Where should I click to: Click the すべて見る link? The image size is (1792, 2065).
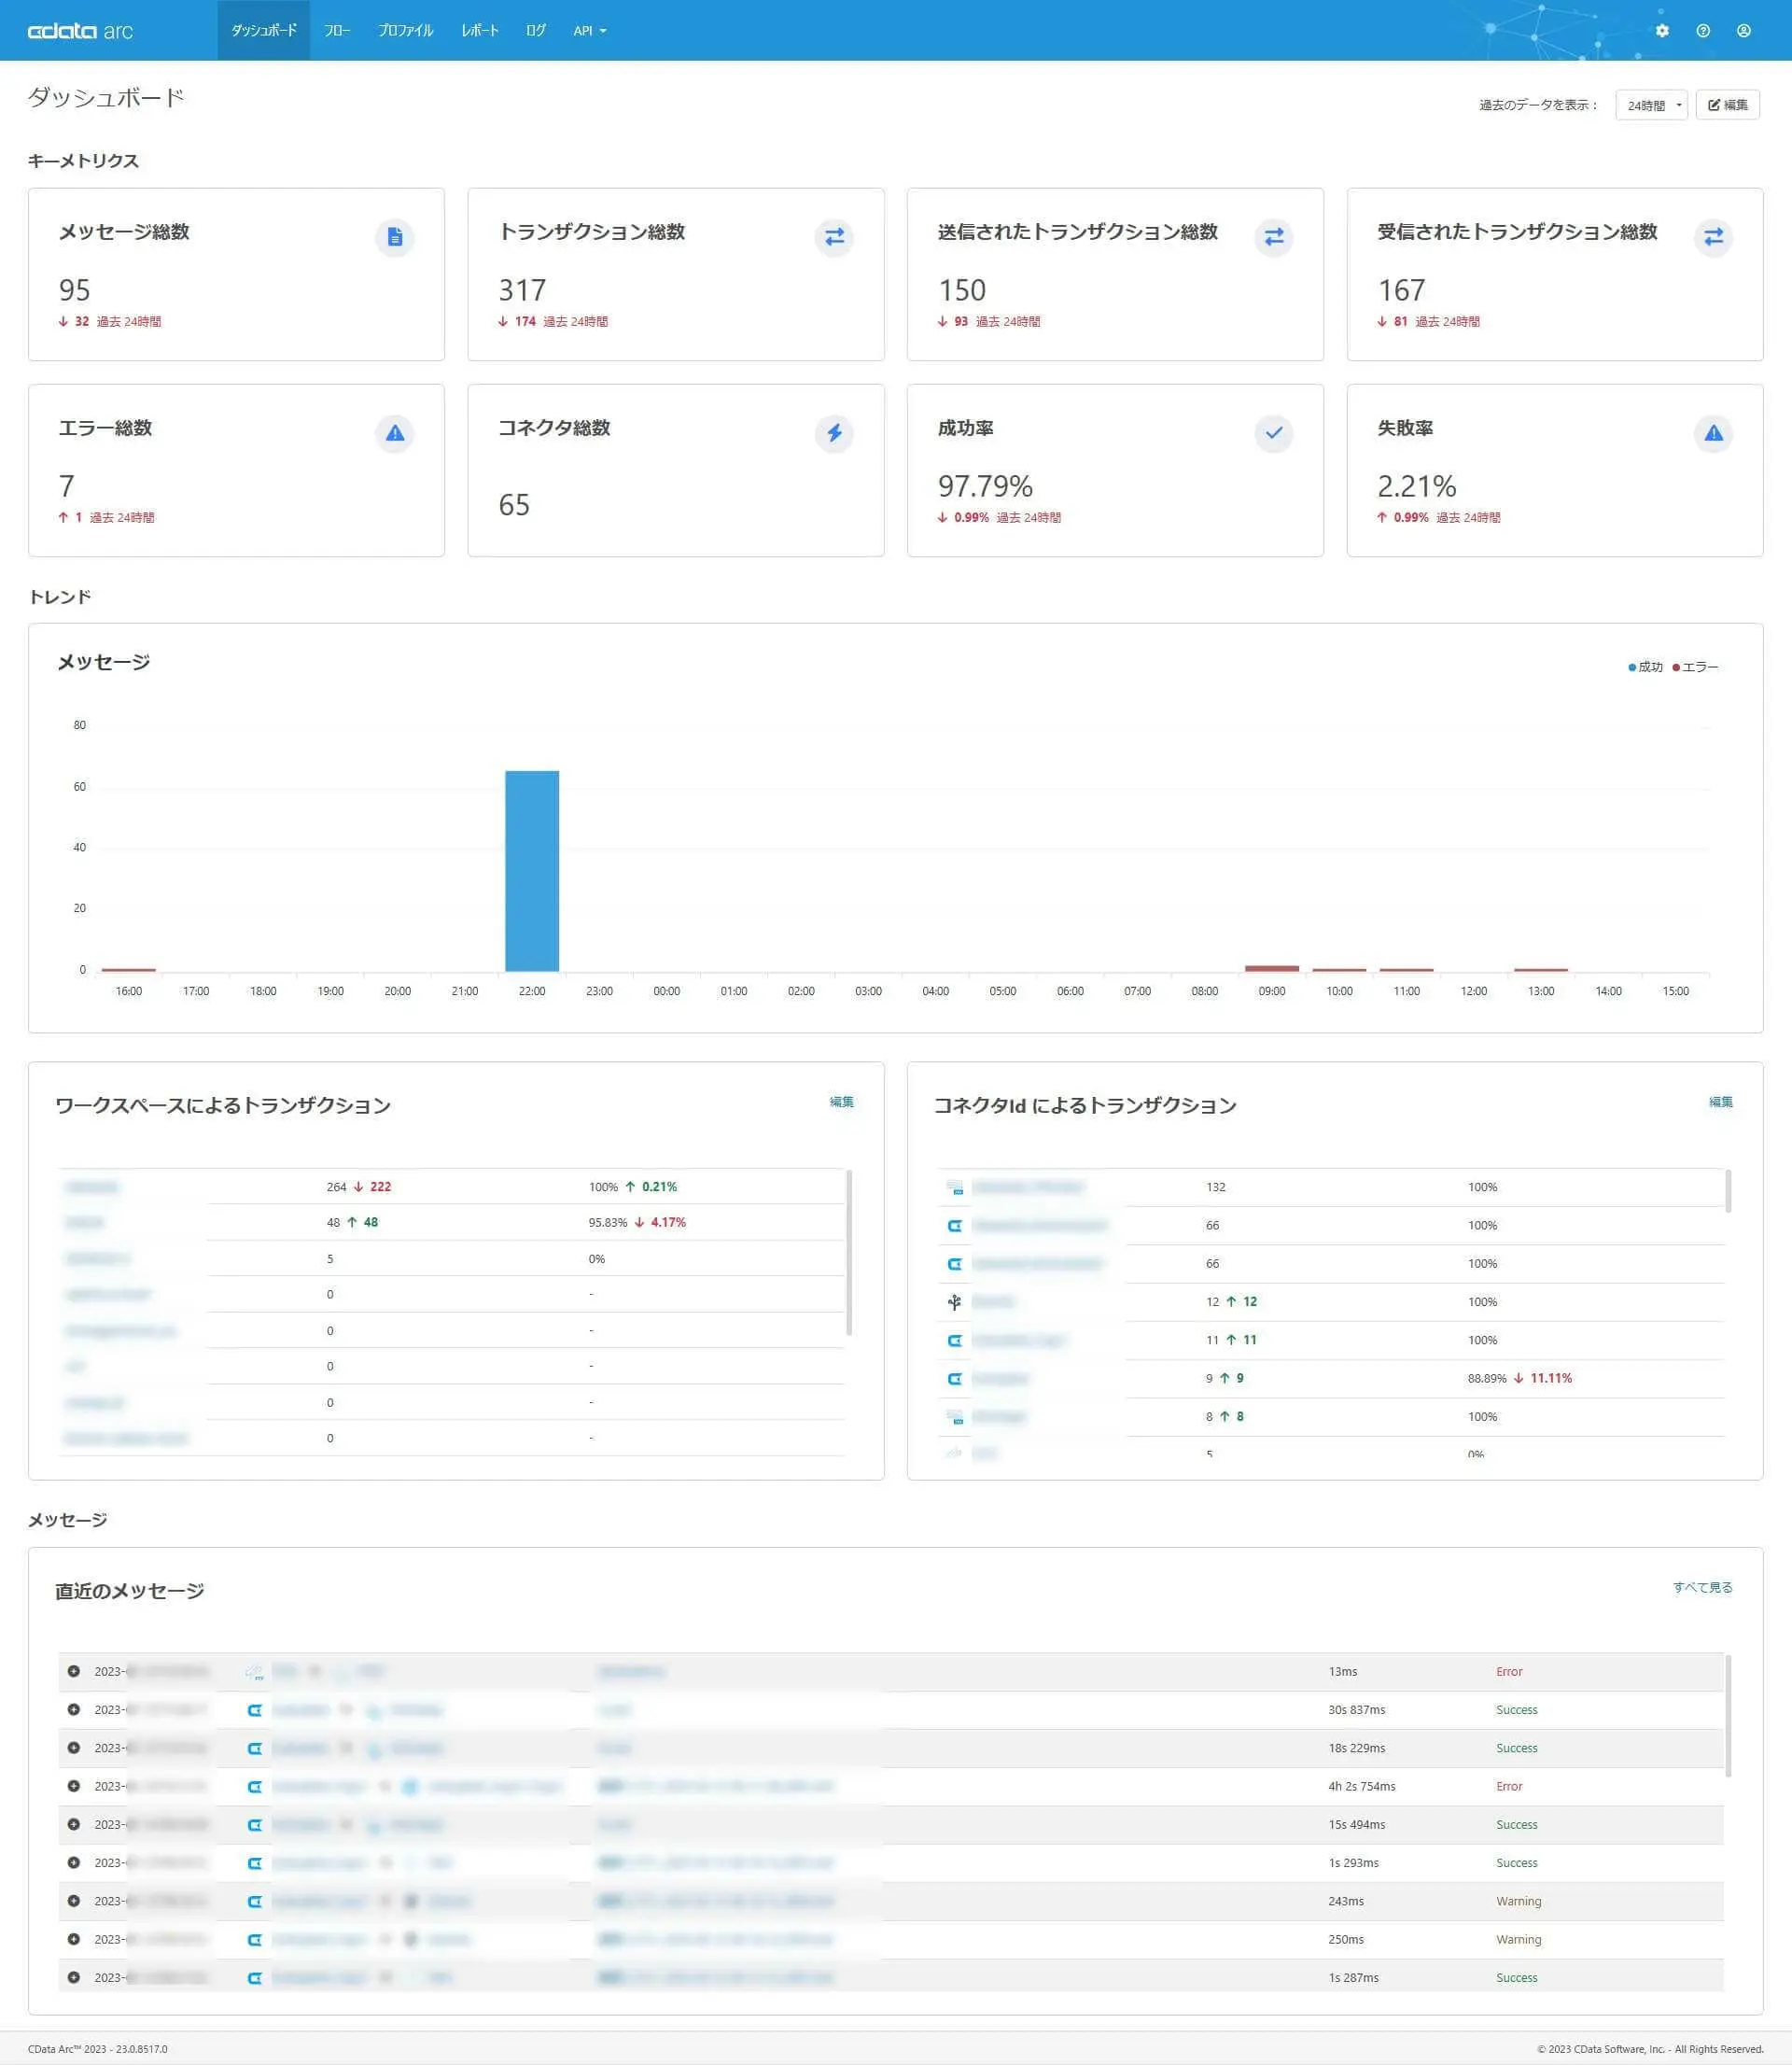point(1702,1587)
